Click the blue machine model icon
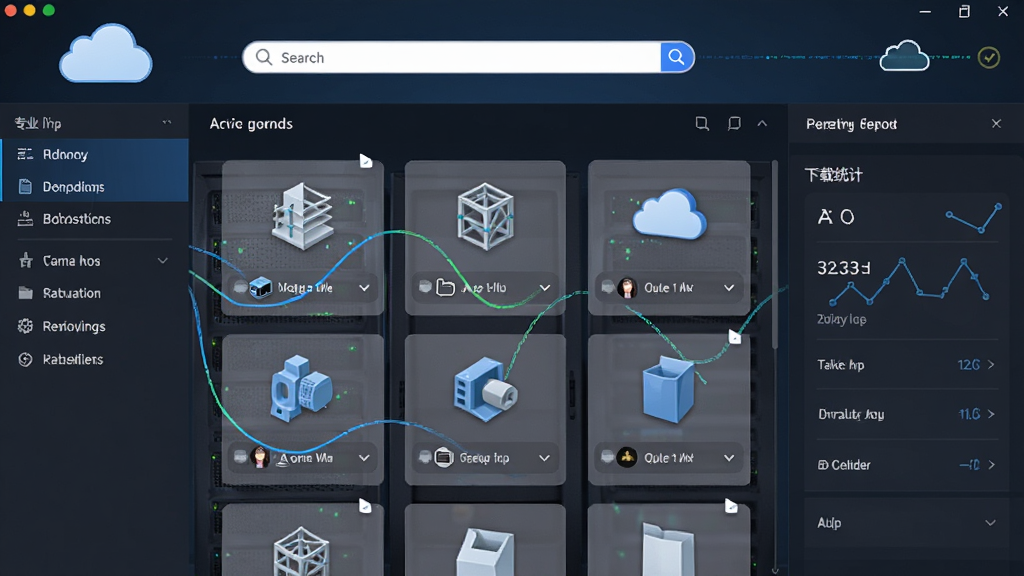This screenshot has height=576, width=1024. 300,388
